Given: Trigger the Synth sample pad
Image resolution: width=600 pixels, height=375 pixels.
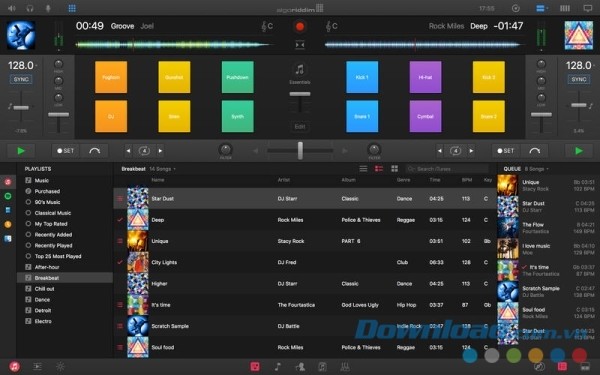Looking at the screenshot, I should [x=238, y=116].
